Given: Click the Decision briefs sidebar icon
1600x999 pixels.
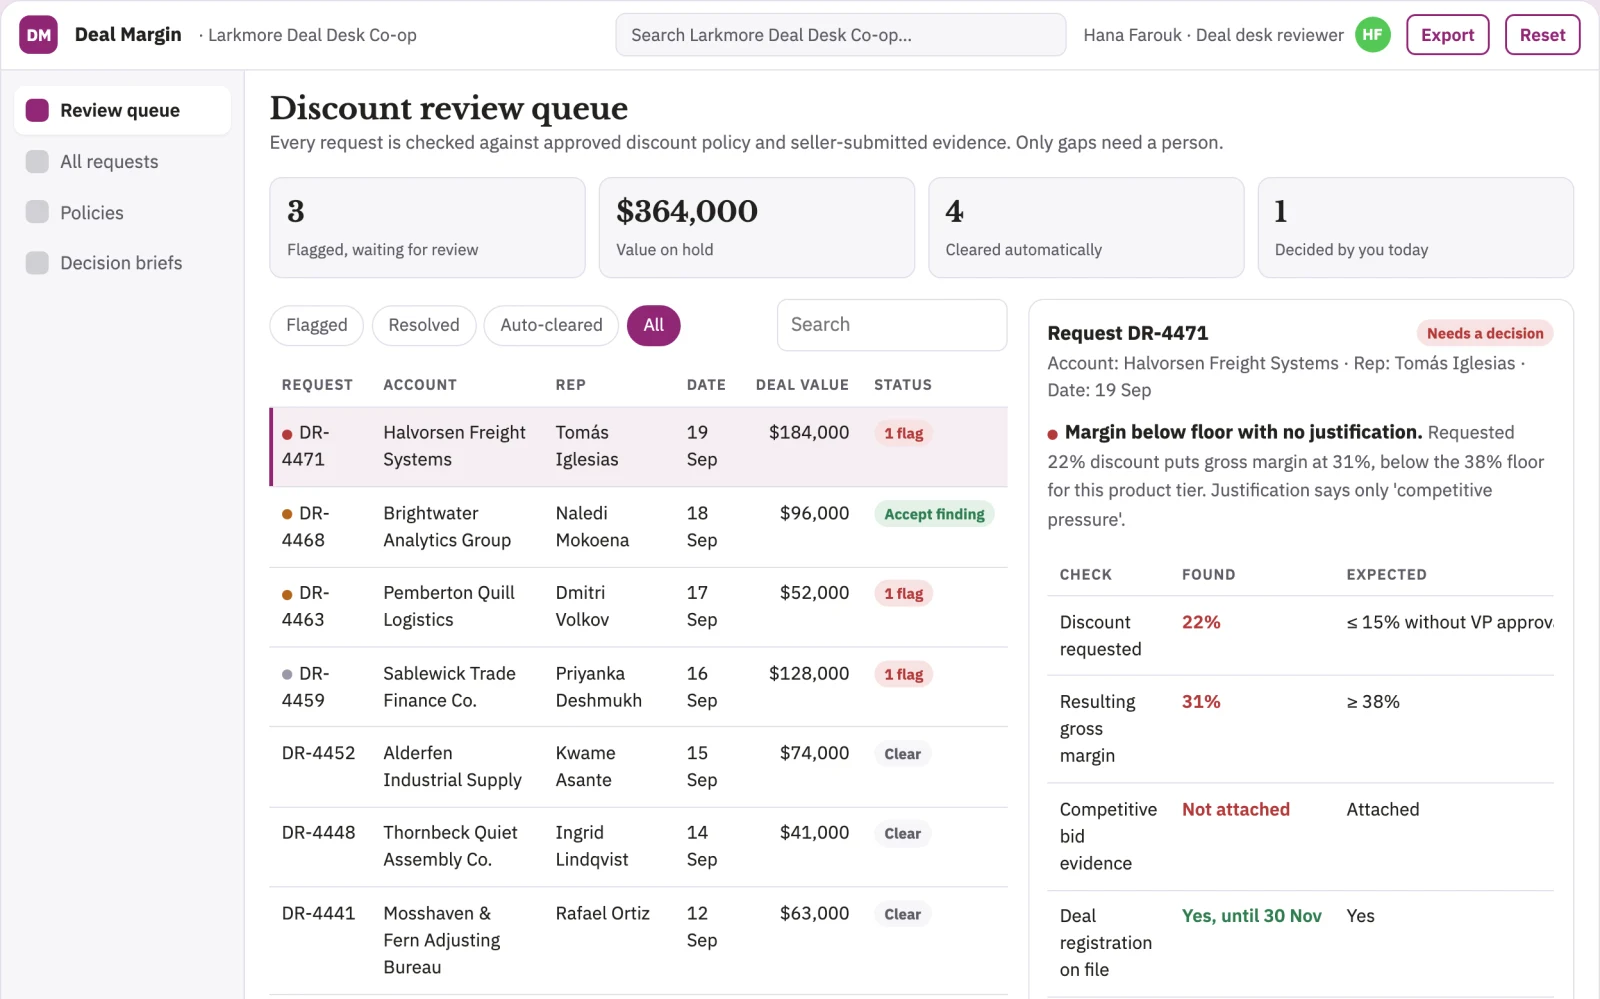Looking at the screenshot, I should [x=37, y=263].
